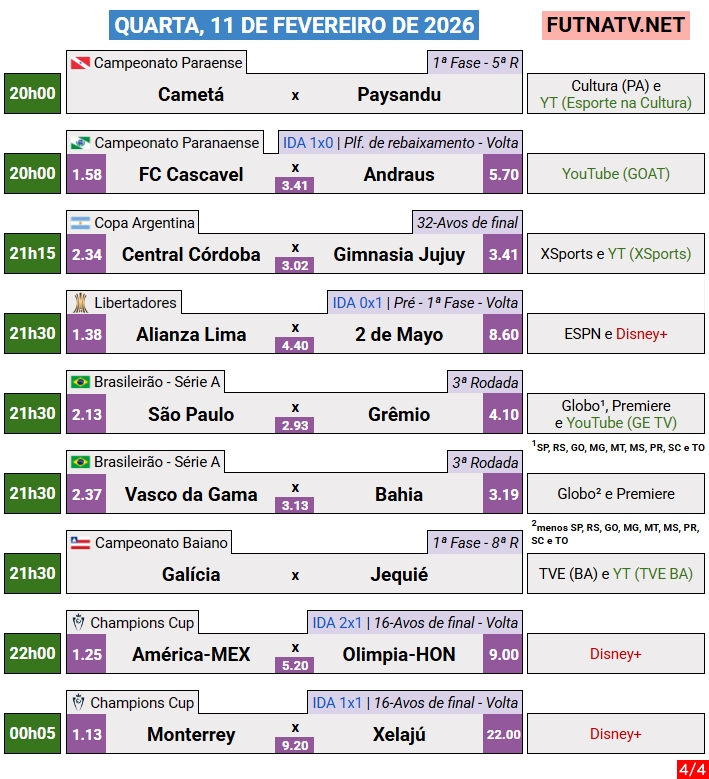Click the Bahia flag beside Campeonato Baiano
Screen dimensions: 709x779
[80, 543]
